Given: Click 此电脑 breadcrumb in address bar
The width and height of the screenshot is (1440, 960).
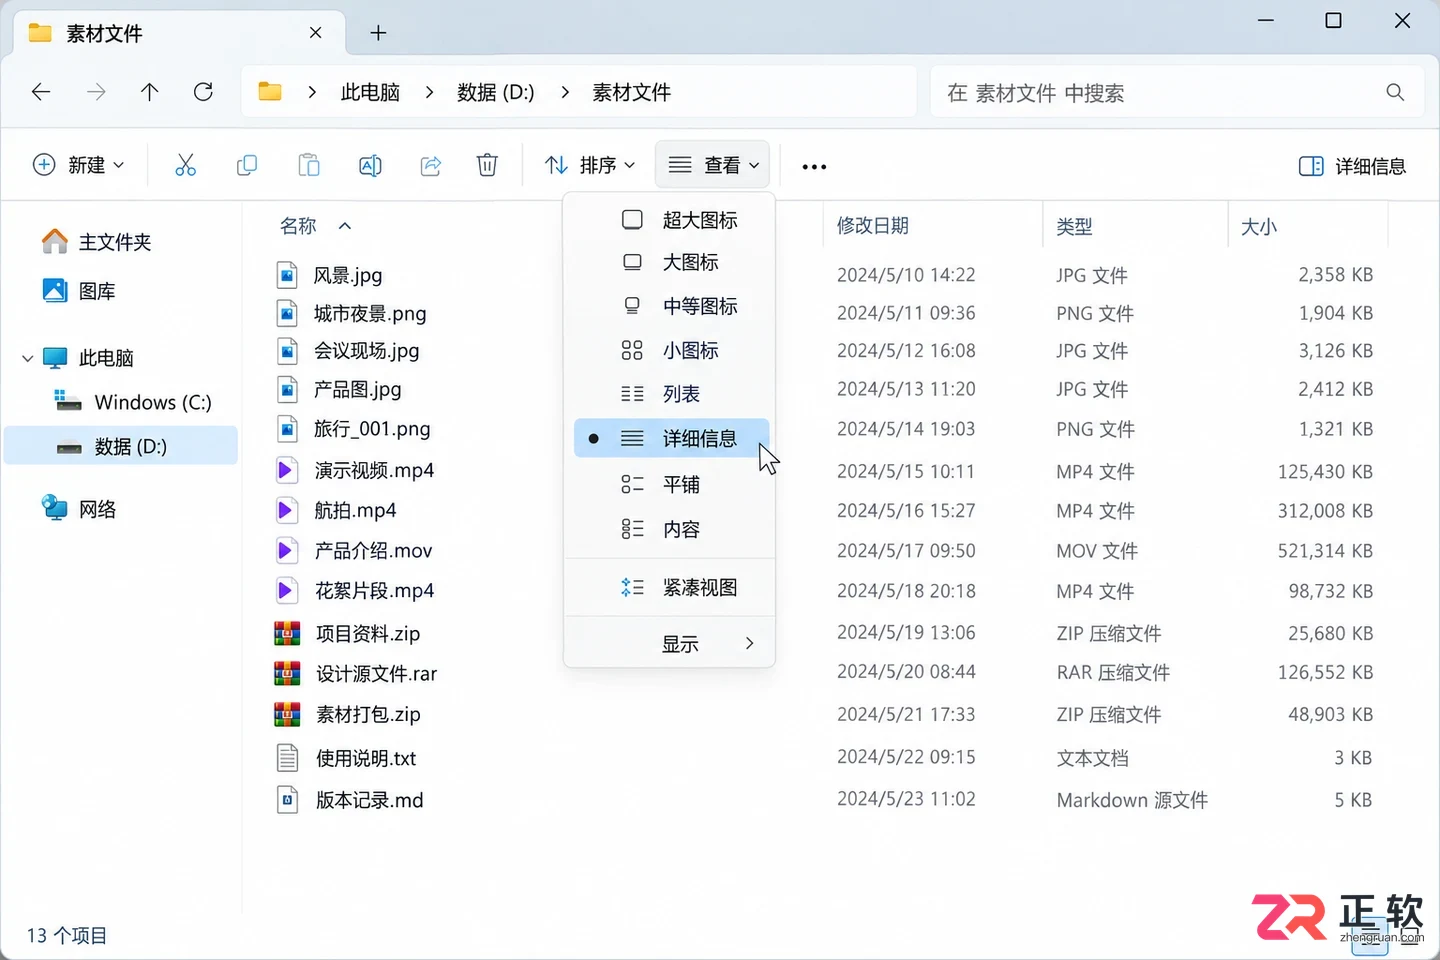Looking at the screenshot, I should click(370, 92).
